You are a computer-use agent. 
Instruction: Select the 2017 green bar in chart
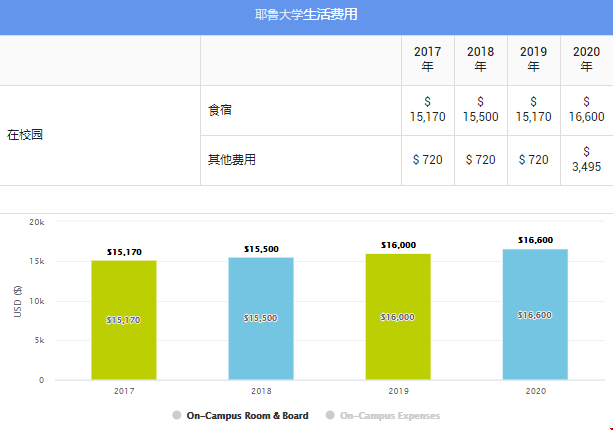(x=124, y=320)
